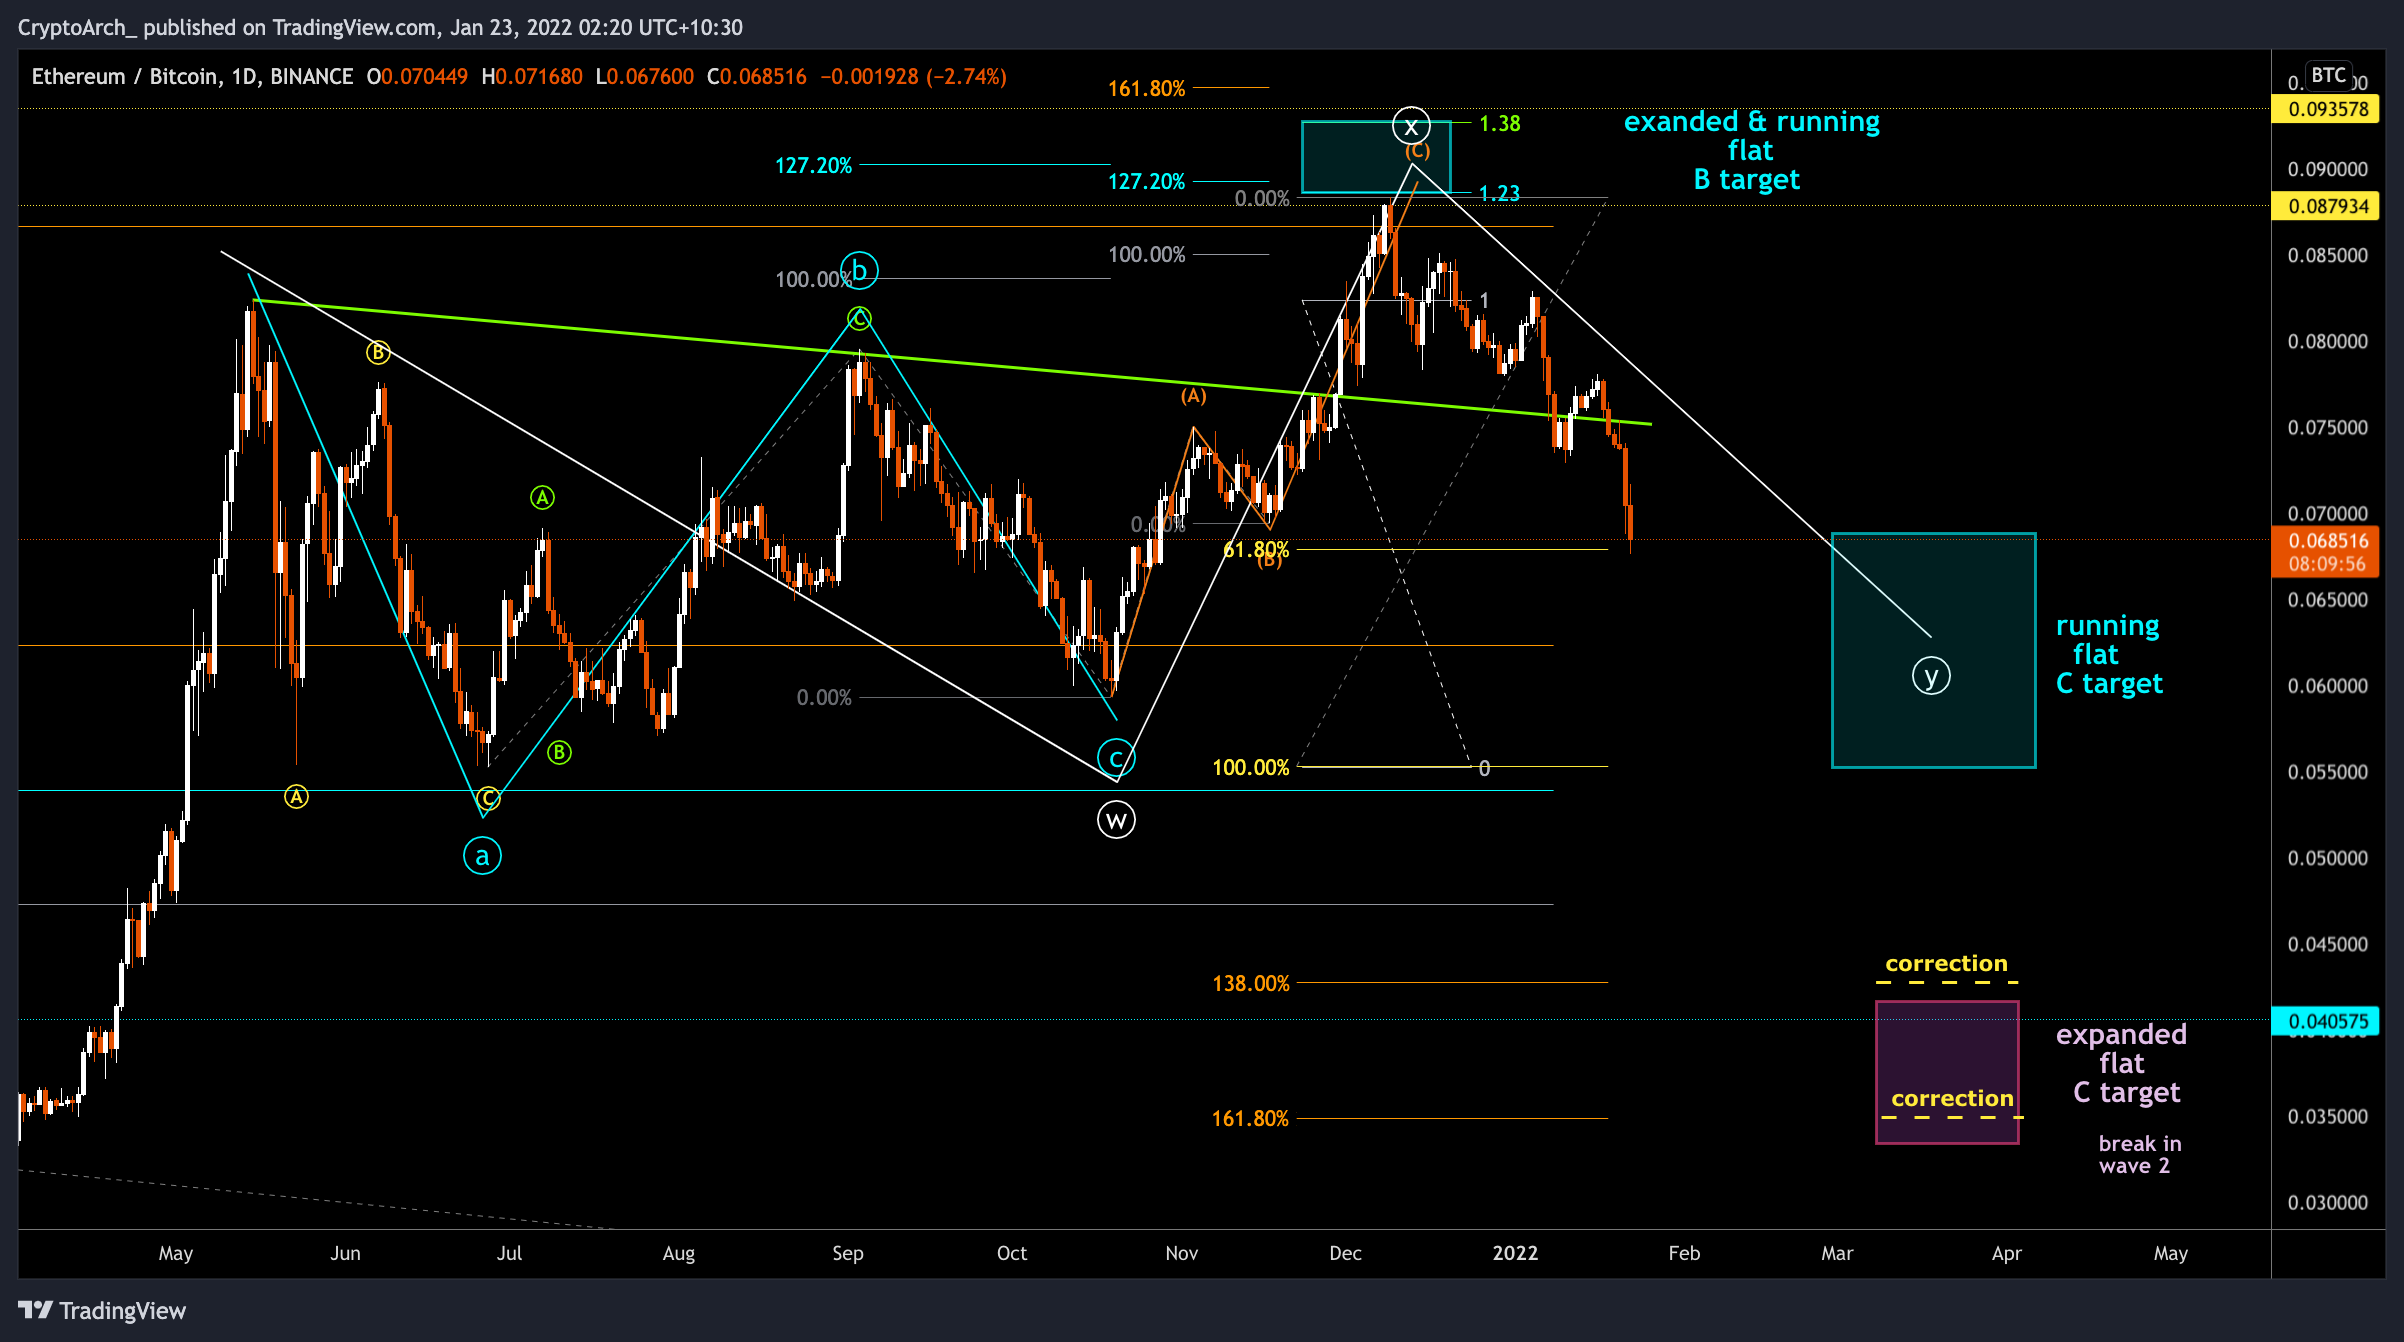Viewport: 2404px width, 1342px height.
Task: Click the Mar label on time axis
Action: pos(1837,1253)
